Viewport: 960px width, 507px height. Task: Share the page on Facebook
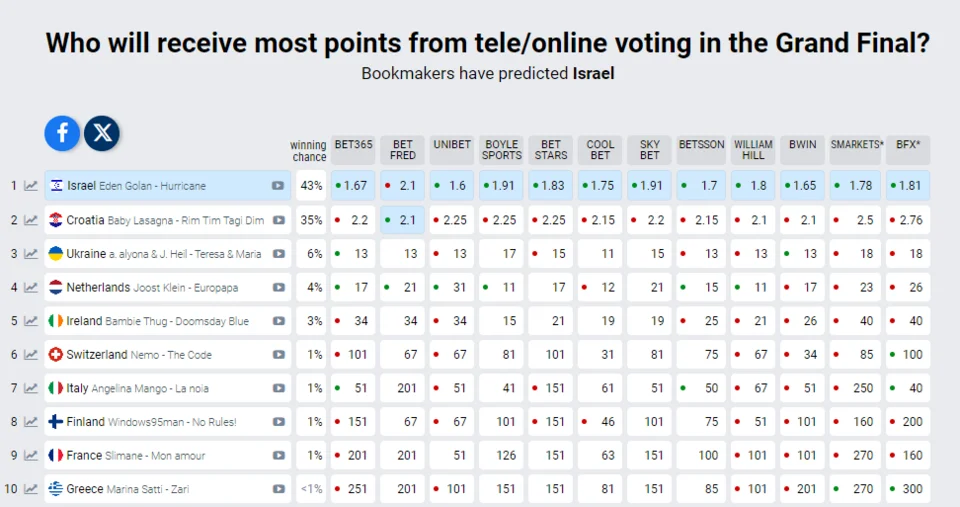click(62, 132)
